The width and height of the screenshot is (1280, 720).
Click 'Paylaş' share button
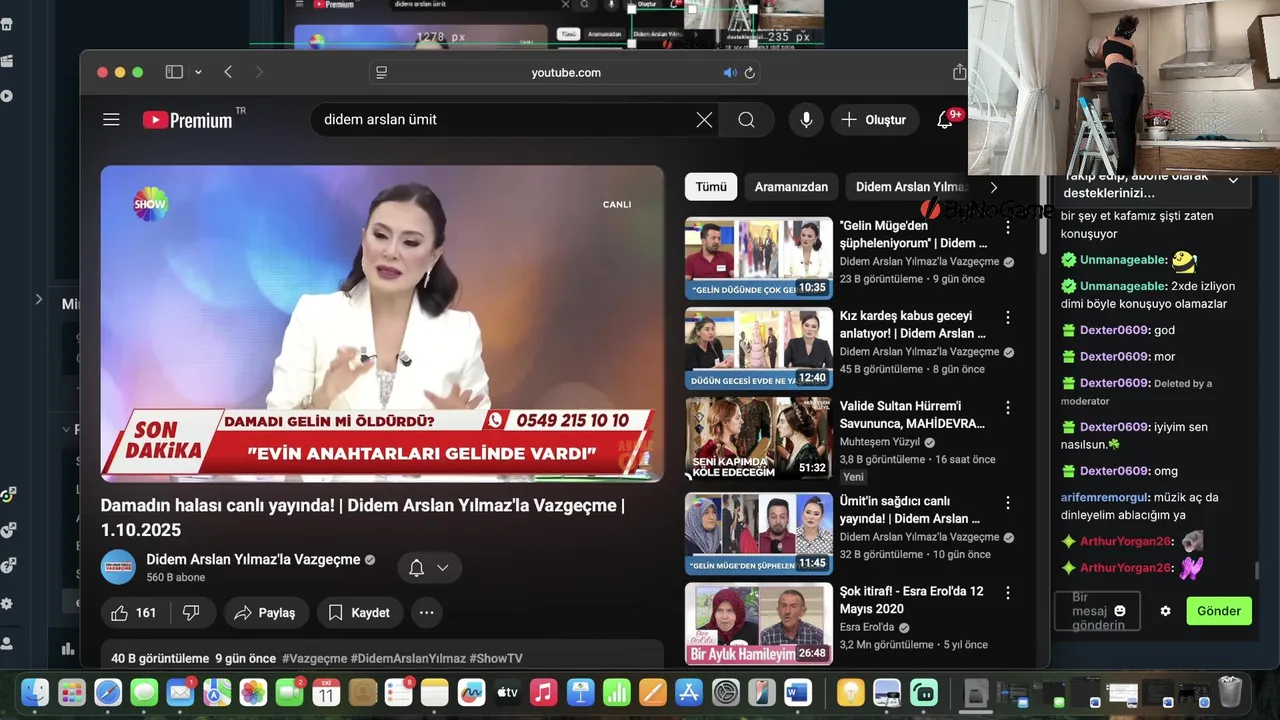[x=266, y=612]
